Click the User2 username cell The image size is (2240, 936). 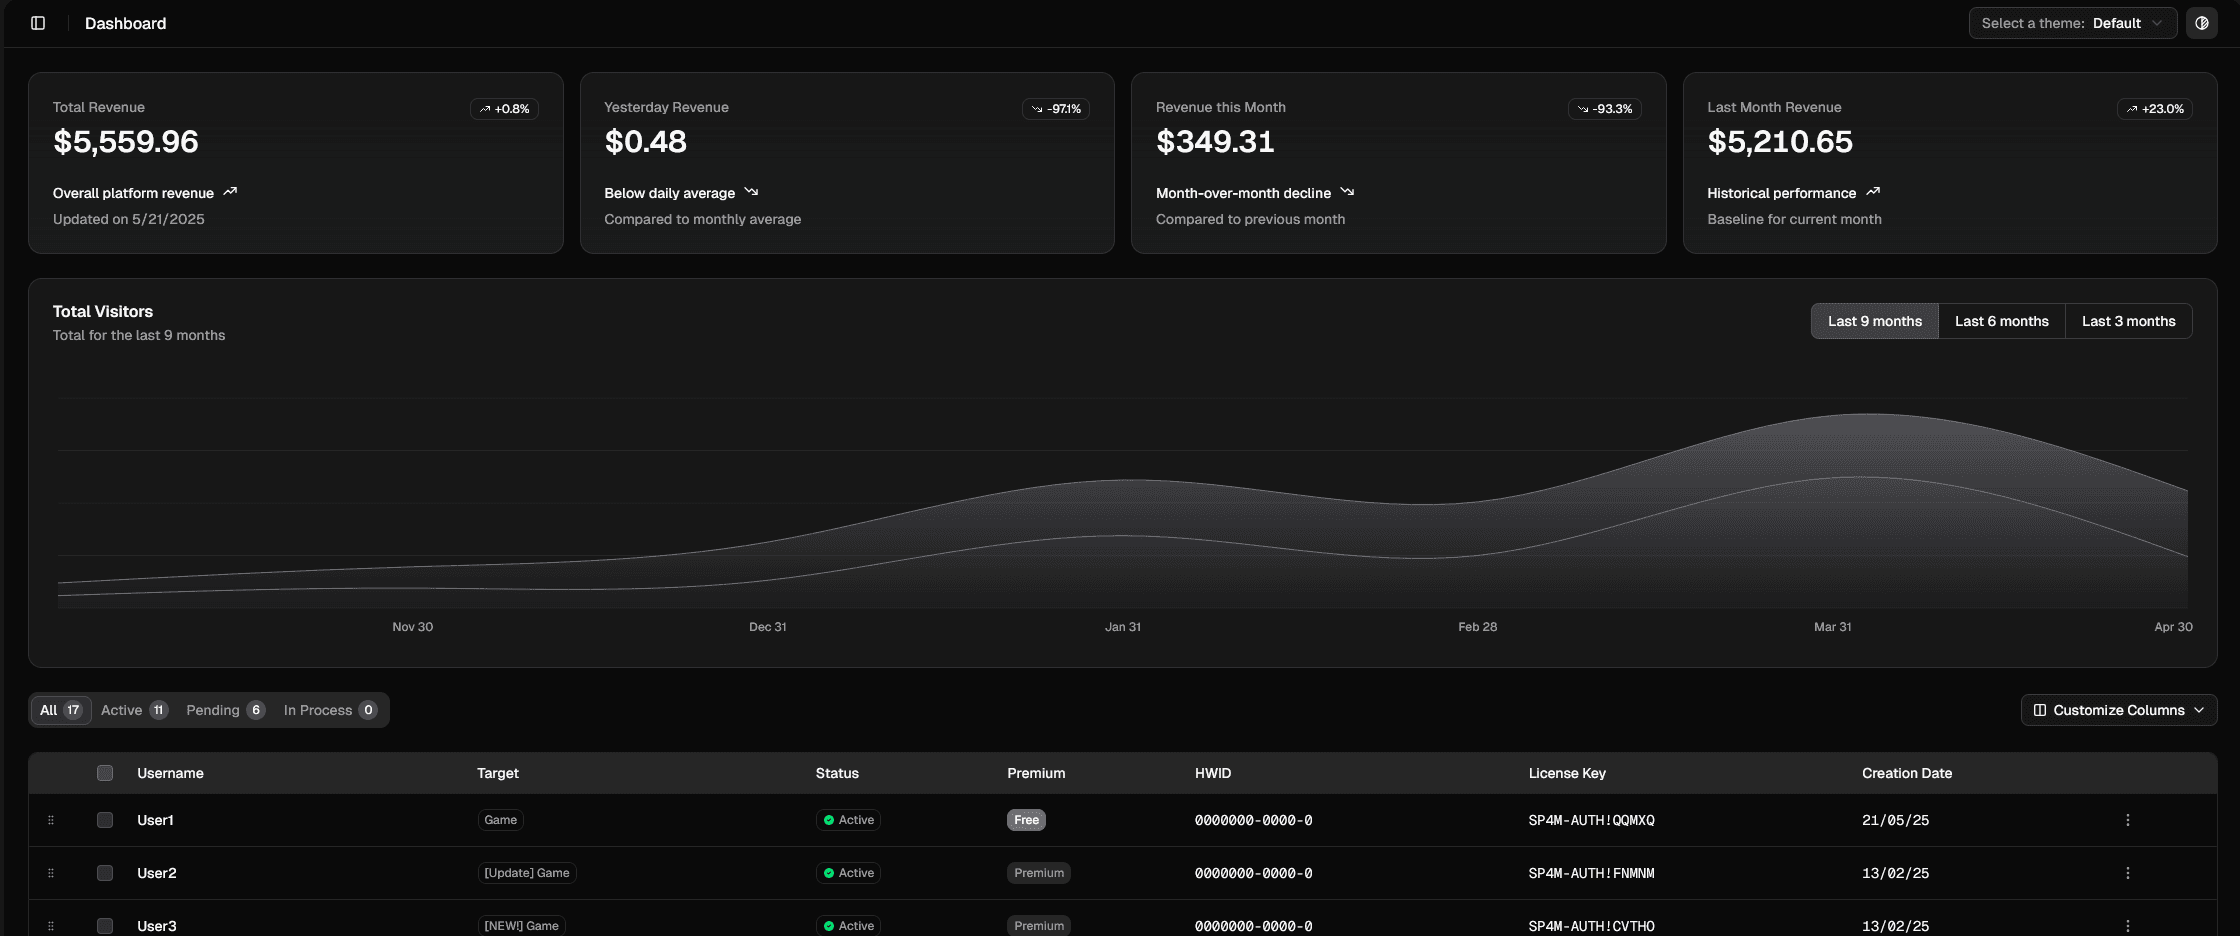[157, 873]
